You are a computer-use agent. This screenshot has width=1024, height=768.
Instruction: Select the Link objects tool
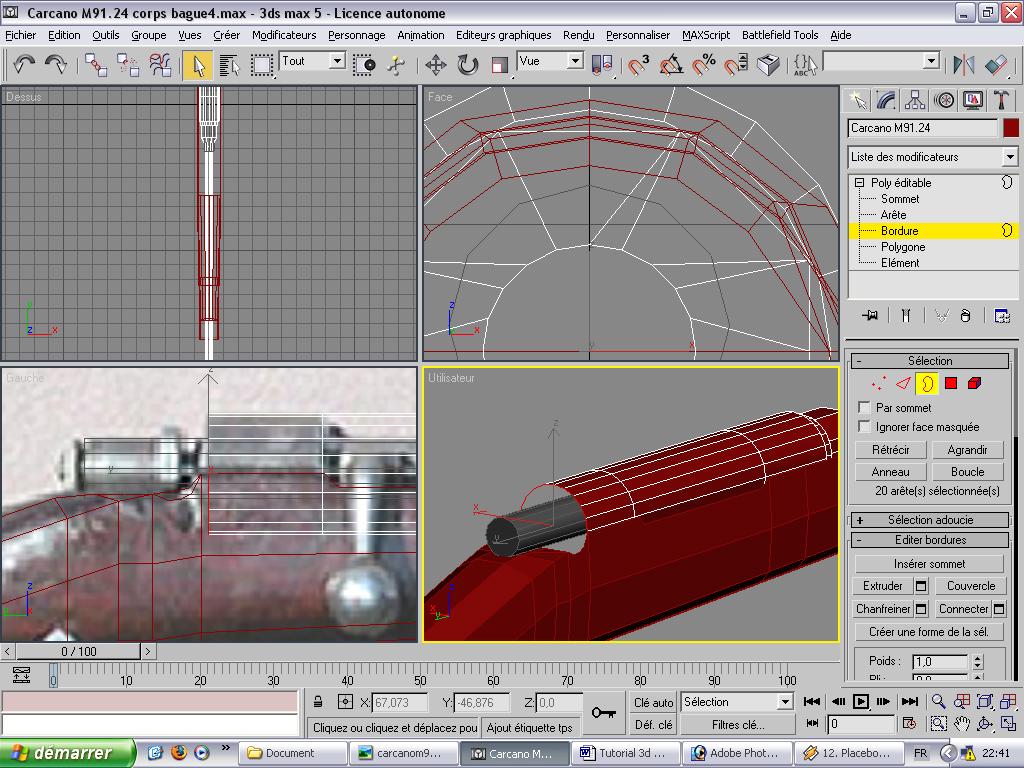(x=96, y=65)
